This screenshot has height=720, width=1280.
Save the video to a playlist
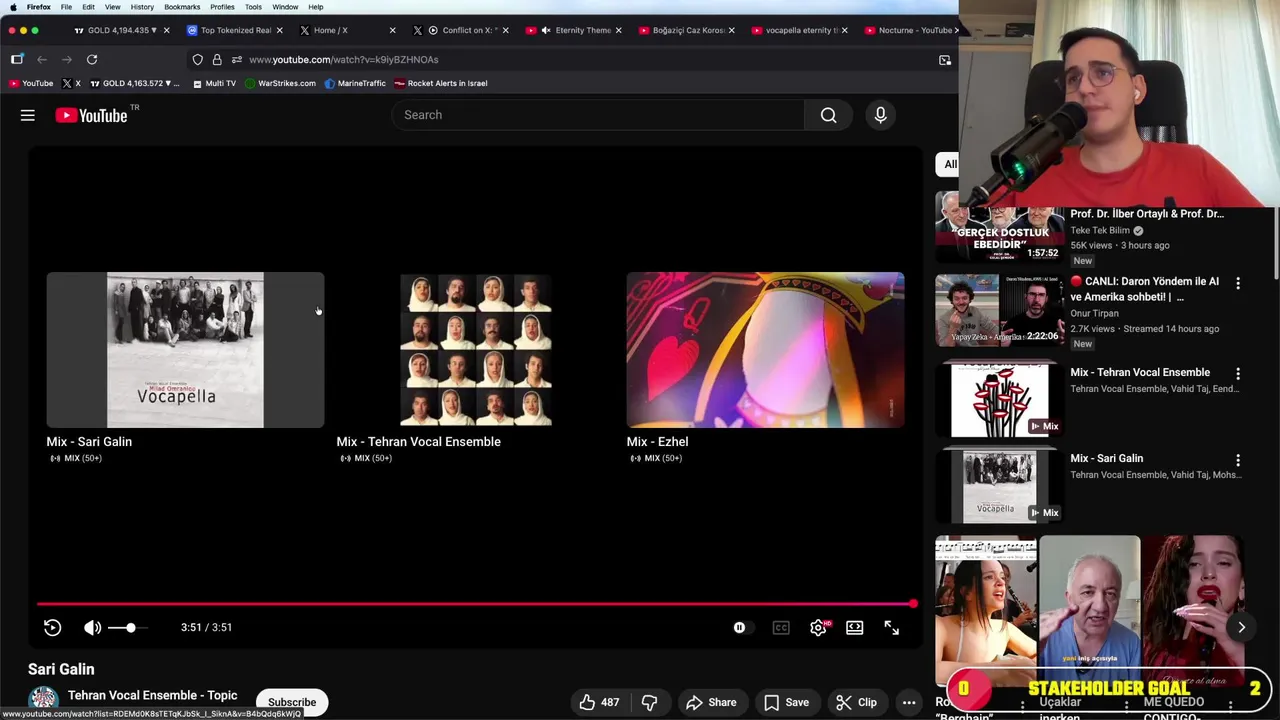786,702
